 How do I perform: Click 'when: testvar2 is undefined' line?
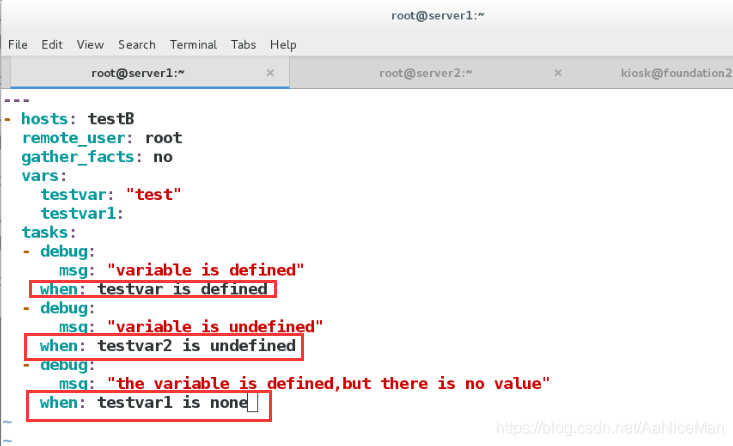pyautogui.click(x=167, y=346)
